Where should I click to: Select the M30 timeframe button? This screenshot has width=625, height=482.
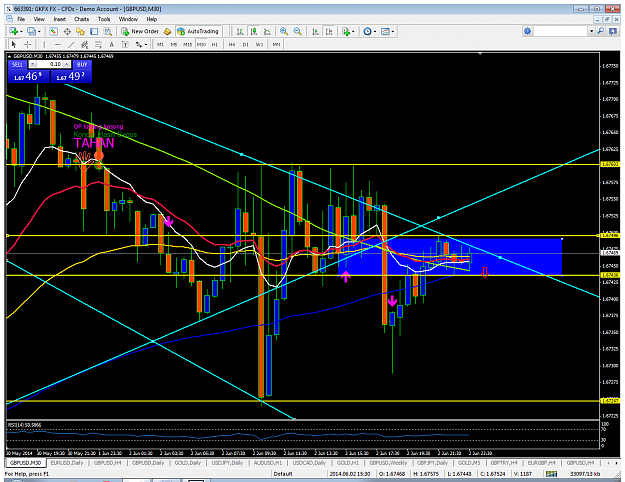(201, 45)
